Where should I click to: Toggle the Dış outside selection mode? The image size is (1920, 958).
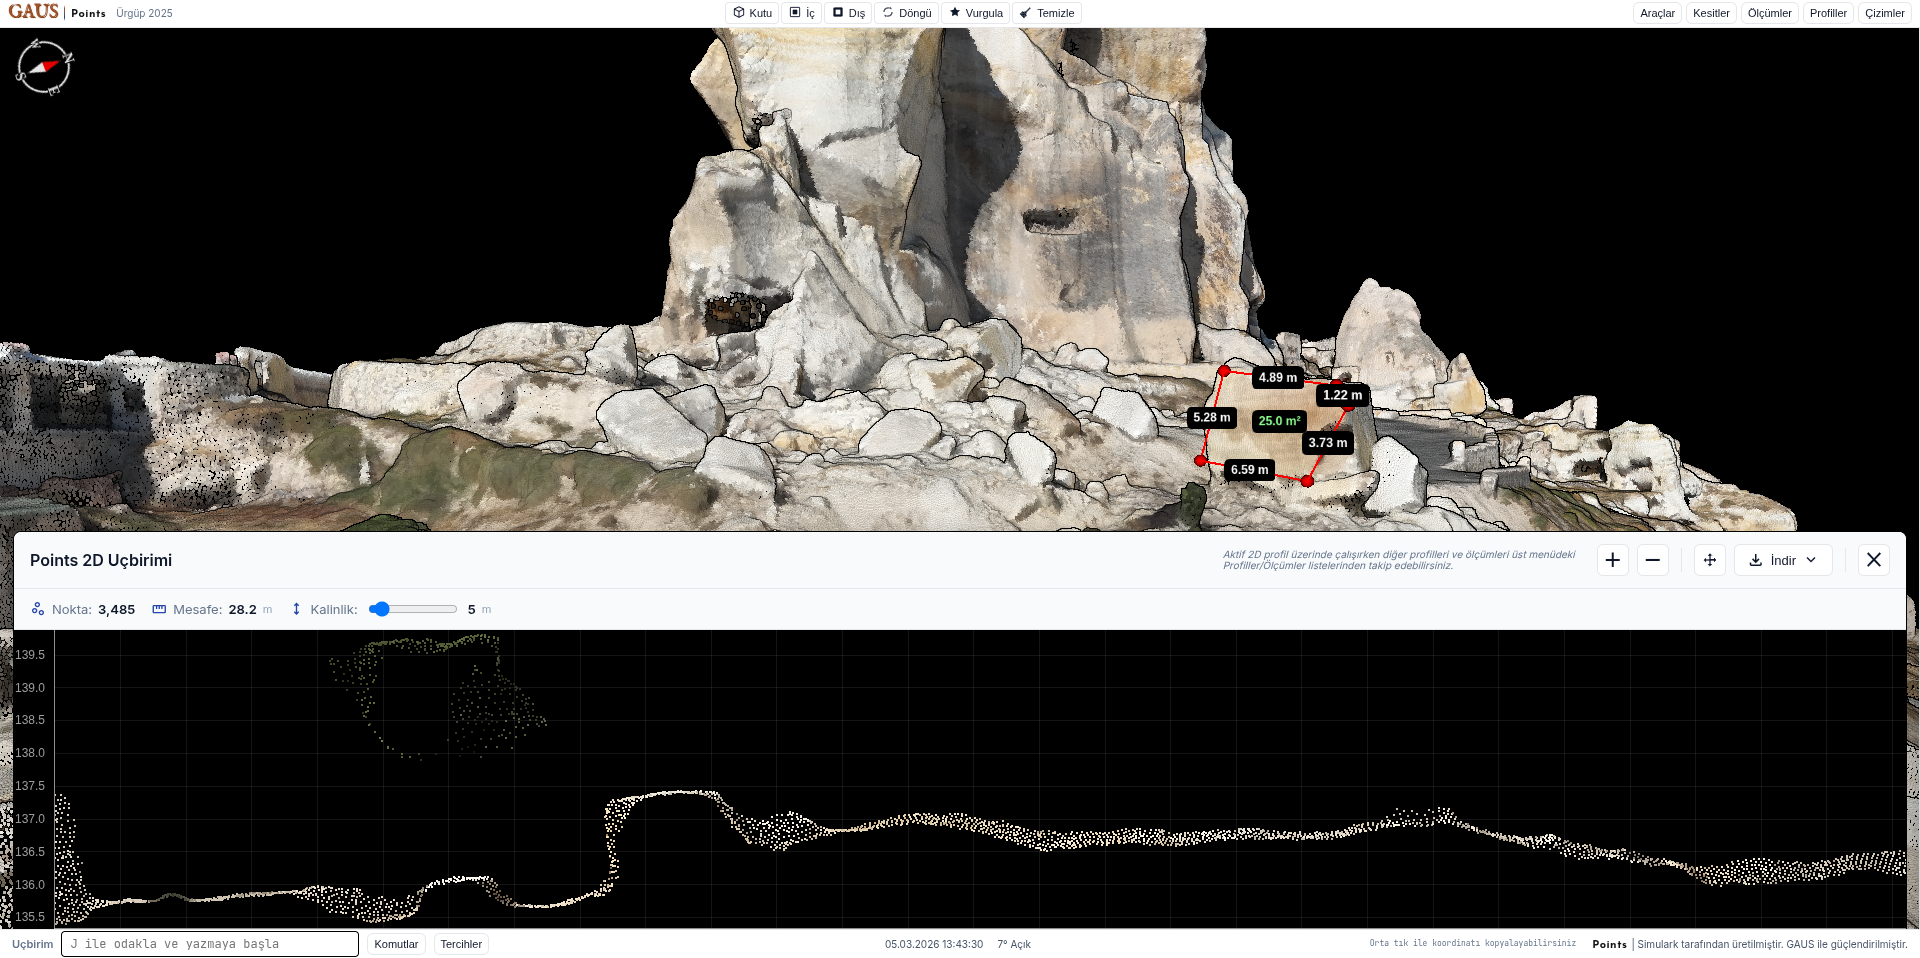click(848, 13)
